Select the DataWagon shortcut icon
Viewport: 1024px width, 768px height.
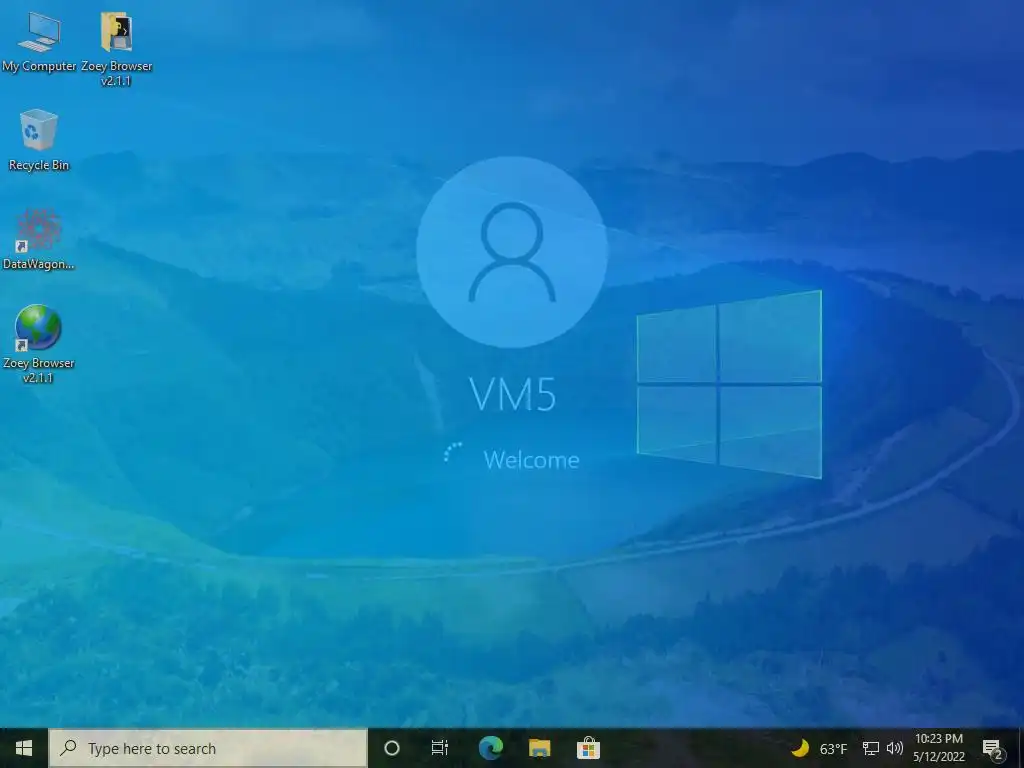pos(39,239)
